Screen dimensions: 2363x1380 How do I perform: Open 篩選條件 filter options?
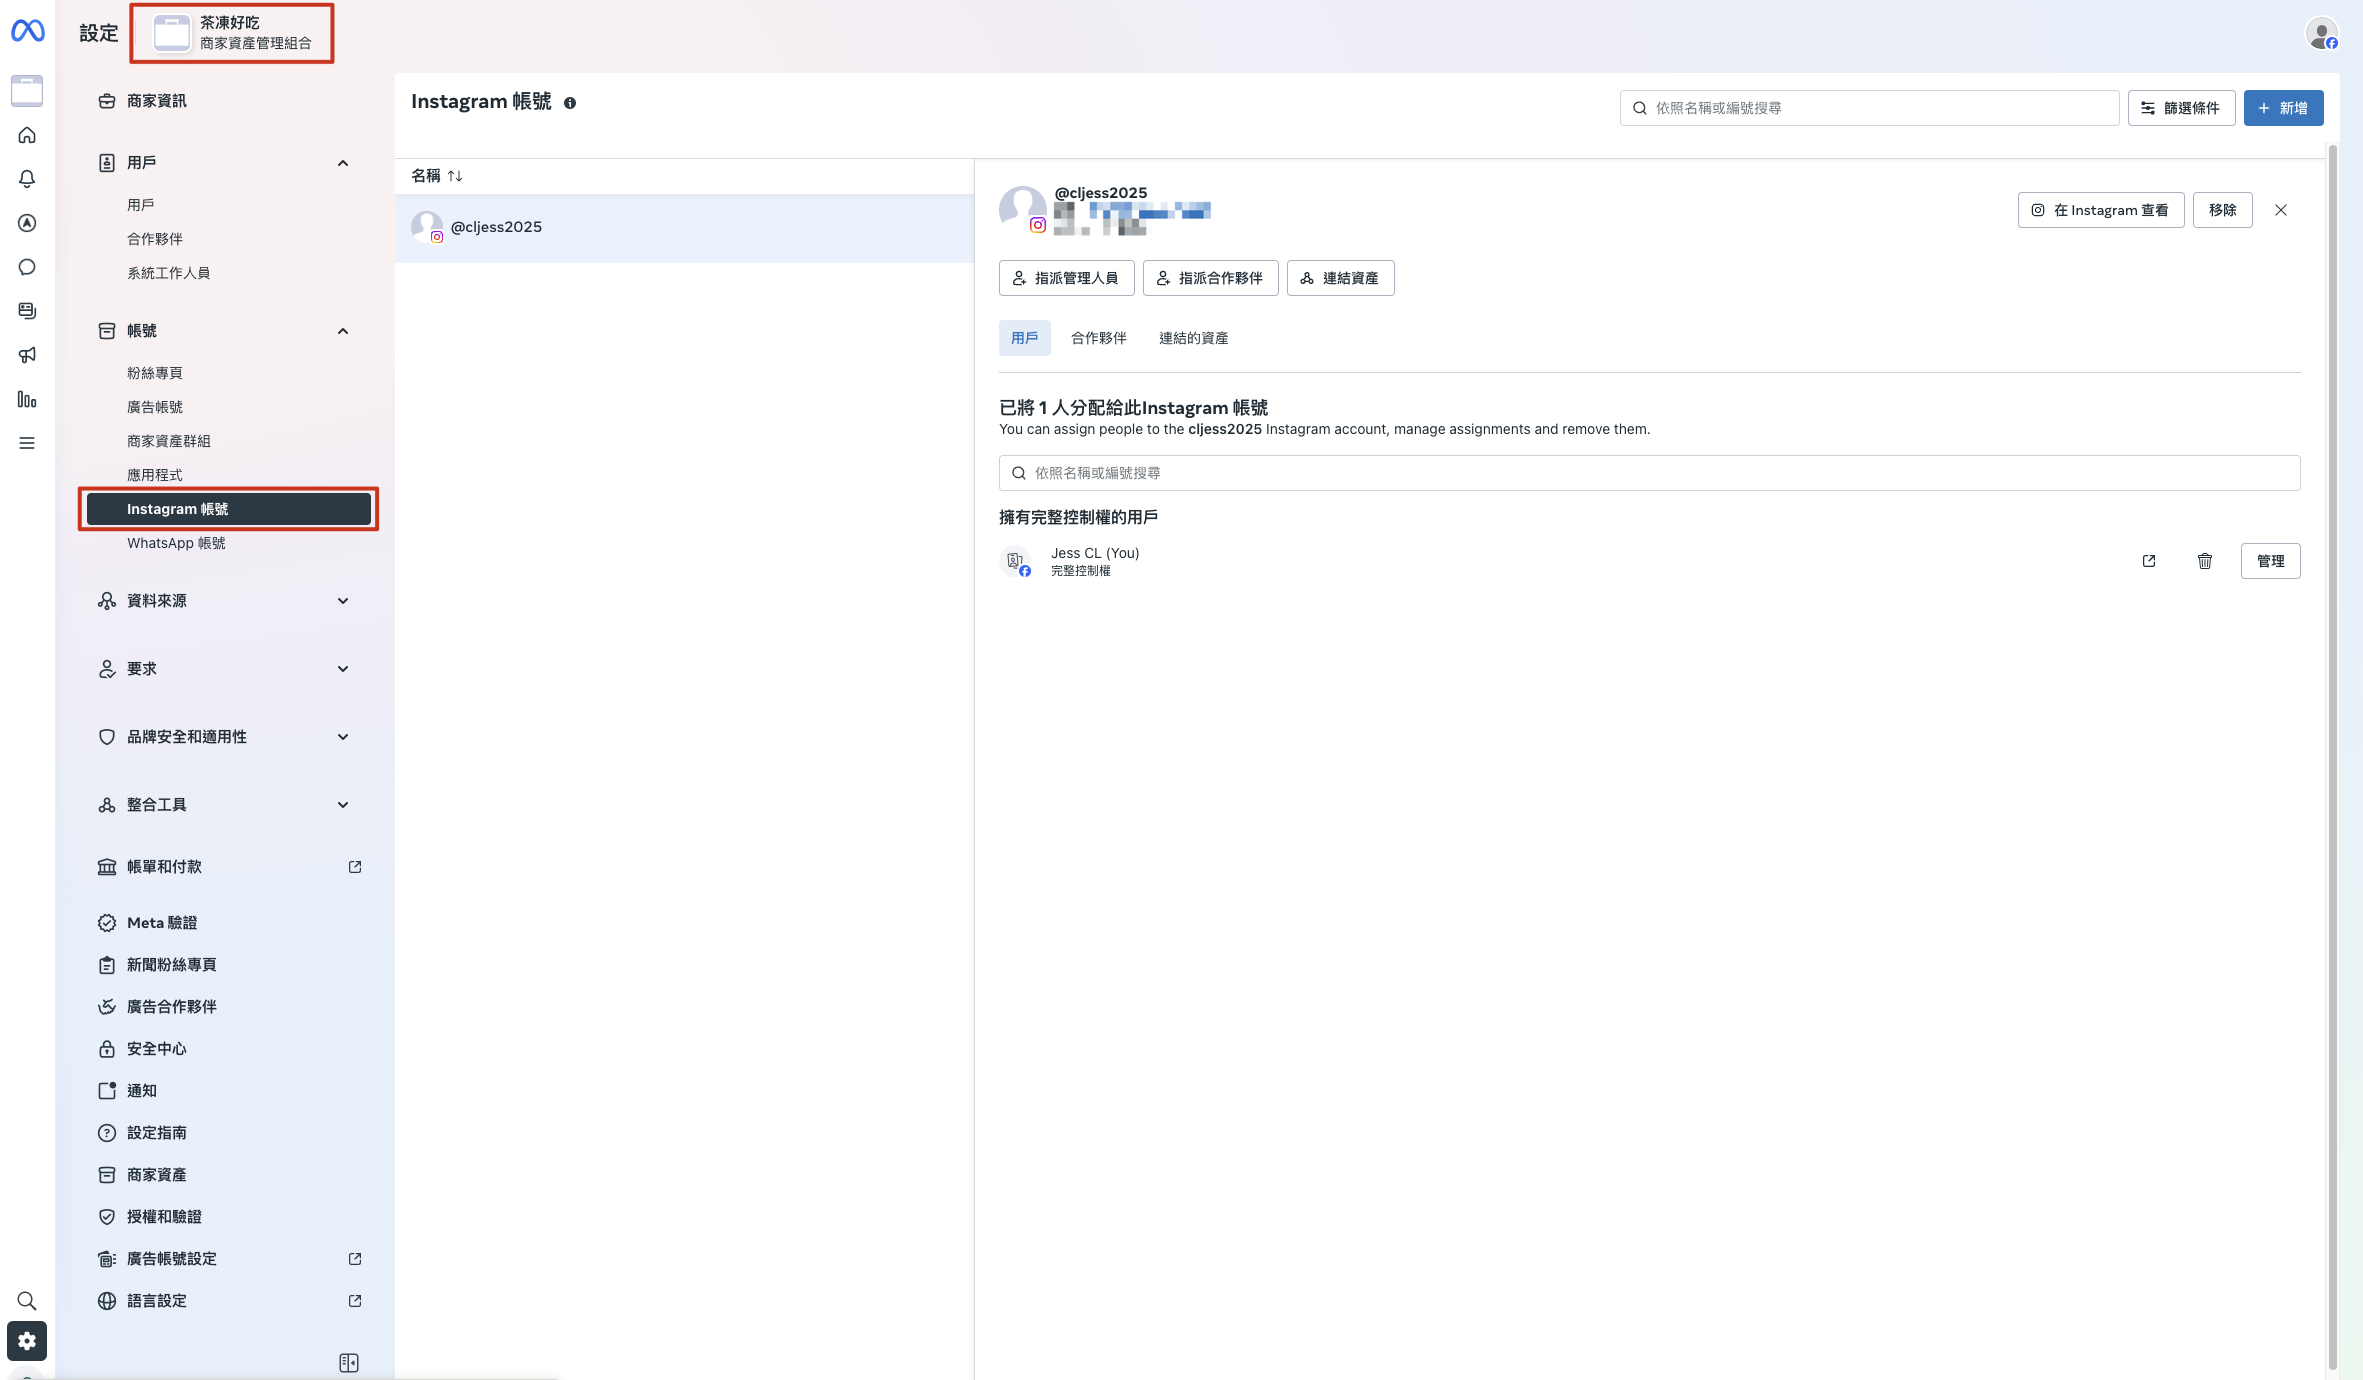click(2181, 108)
